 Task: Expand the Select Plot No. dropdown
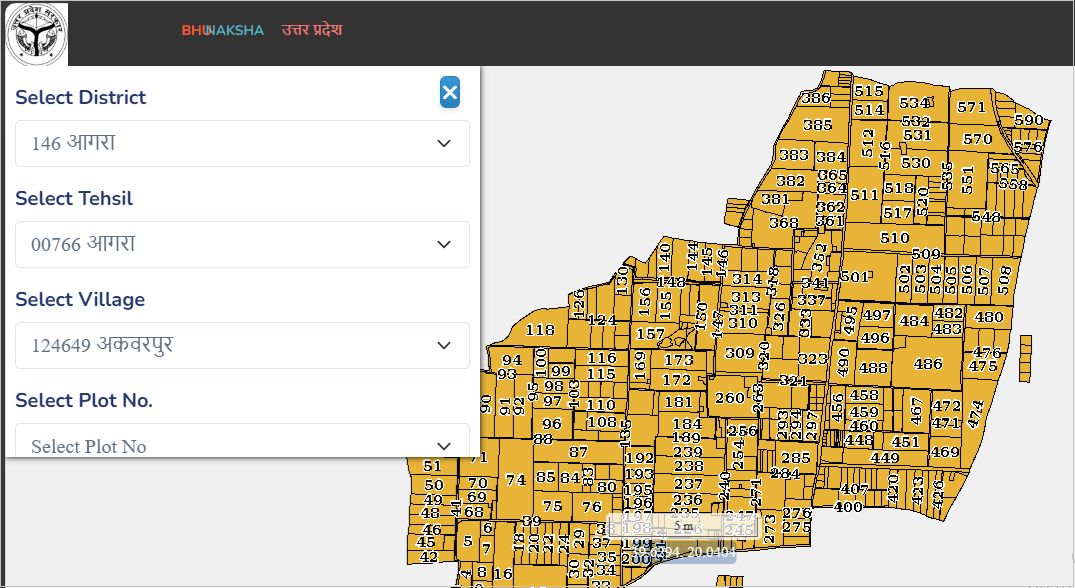[x=242, y=445]
